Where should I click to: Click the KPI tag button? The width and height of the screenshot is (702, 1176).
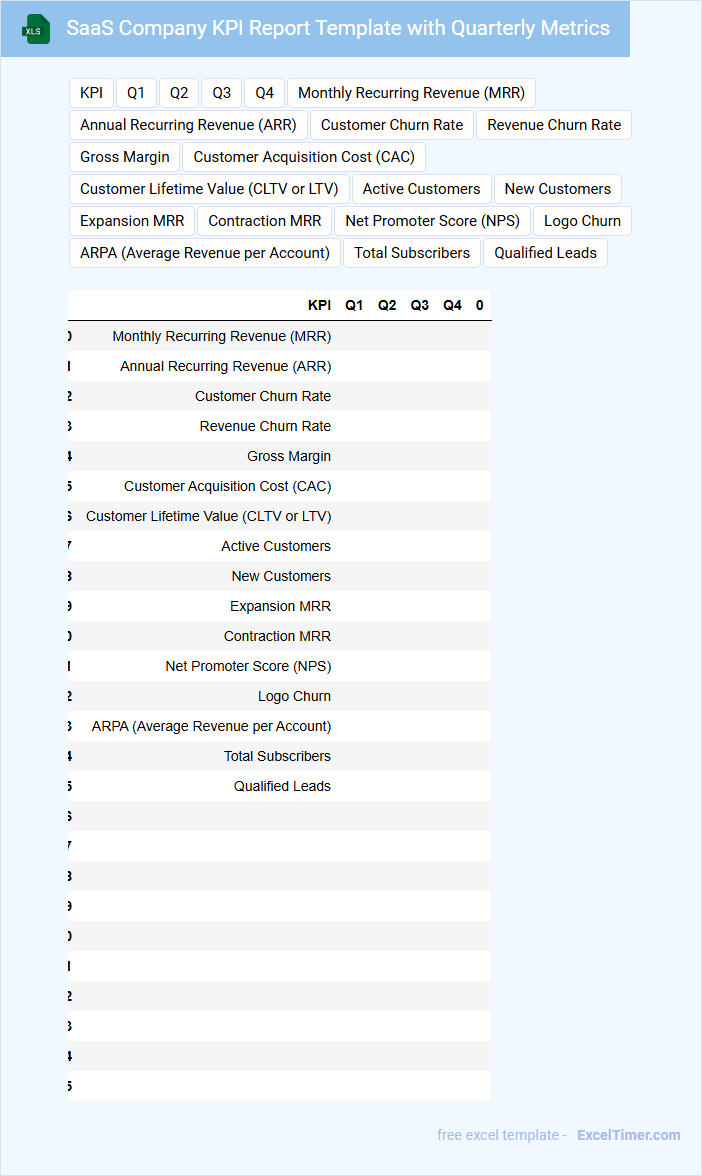click(x=91, y=93)
